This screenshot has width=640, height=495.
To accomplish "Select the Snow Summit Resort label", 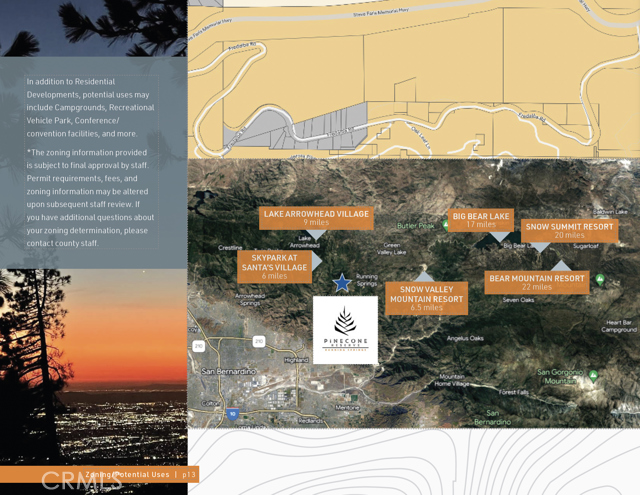I will [x=568, y=230].
